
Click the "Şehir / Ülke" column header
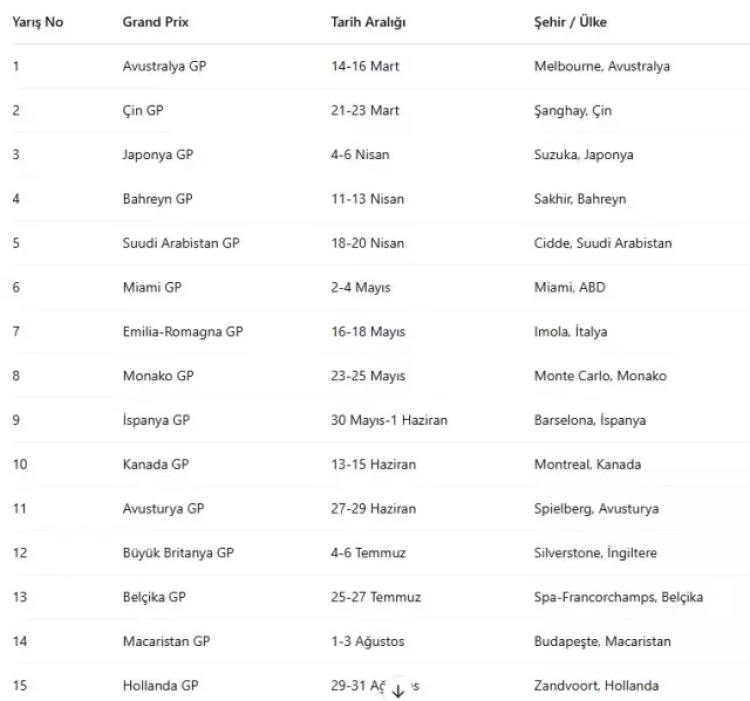tap(570, 22)
